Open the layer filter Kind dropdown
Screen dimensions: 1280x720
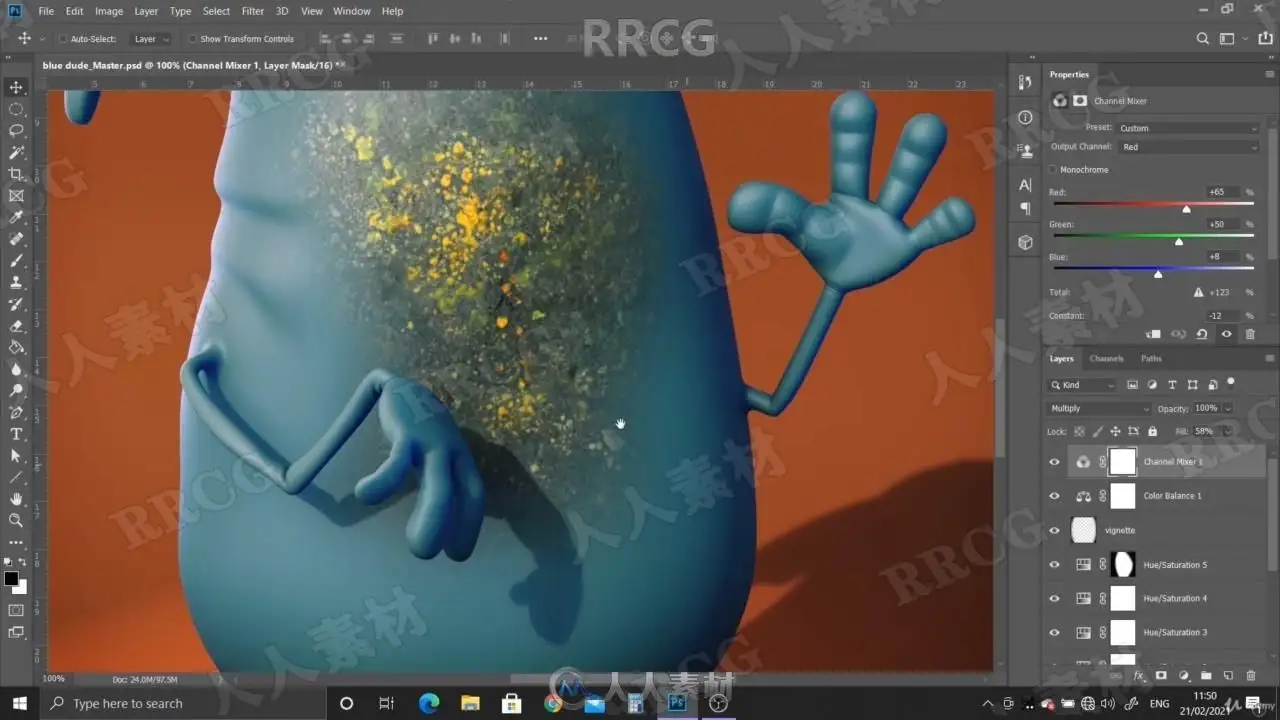[x=1082, y=385]
